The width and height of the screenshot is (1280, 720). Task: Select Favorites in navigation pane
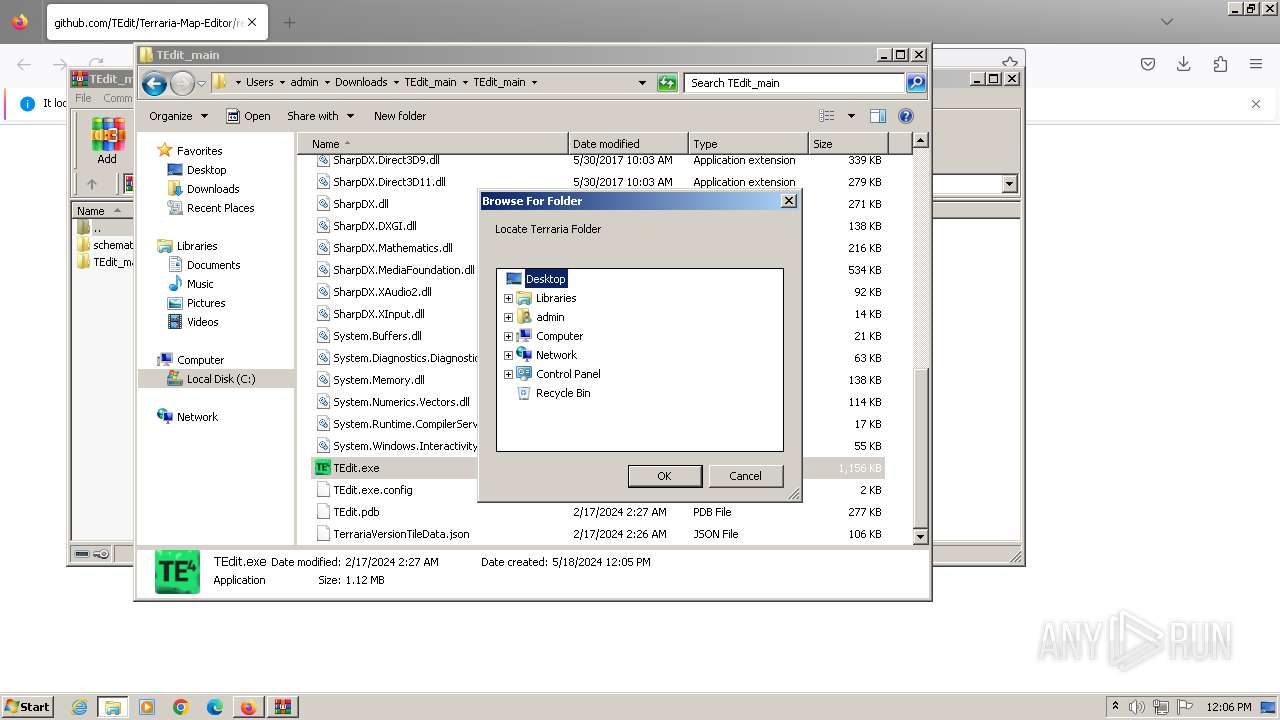(x=199, y=151)
